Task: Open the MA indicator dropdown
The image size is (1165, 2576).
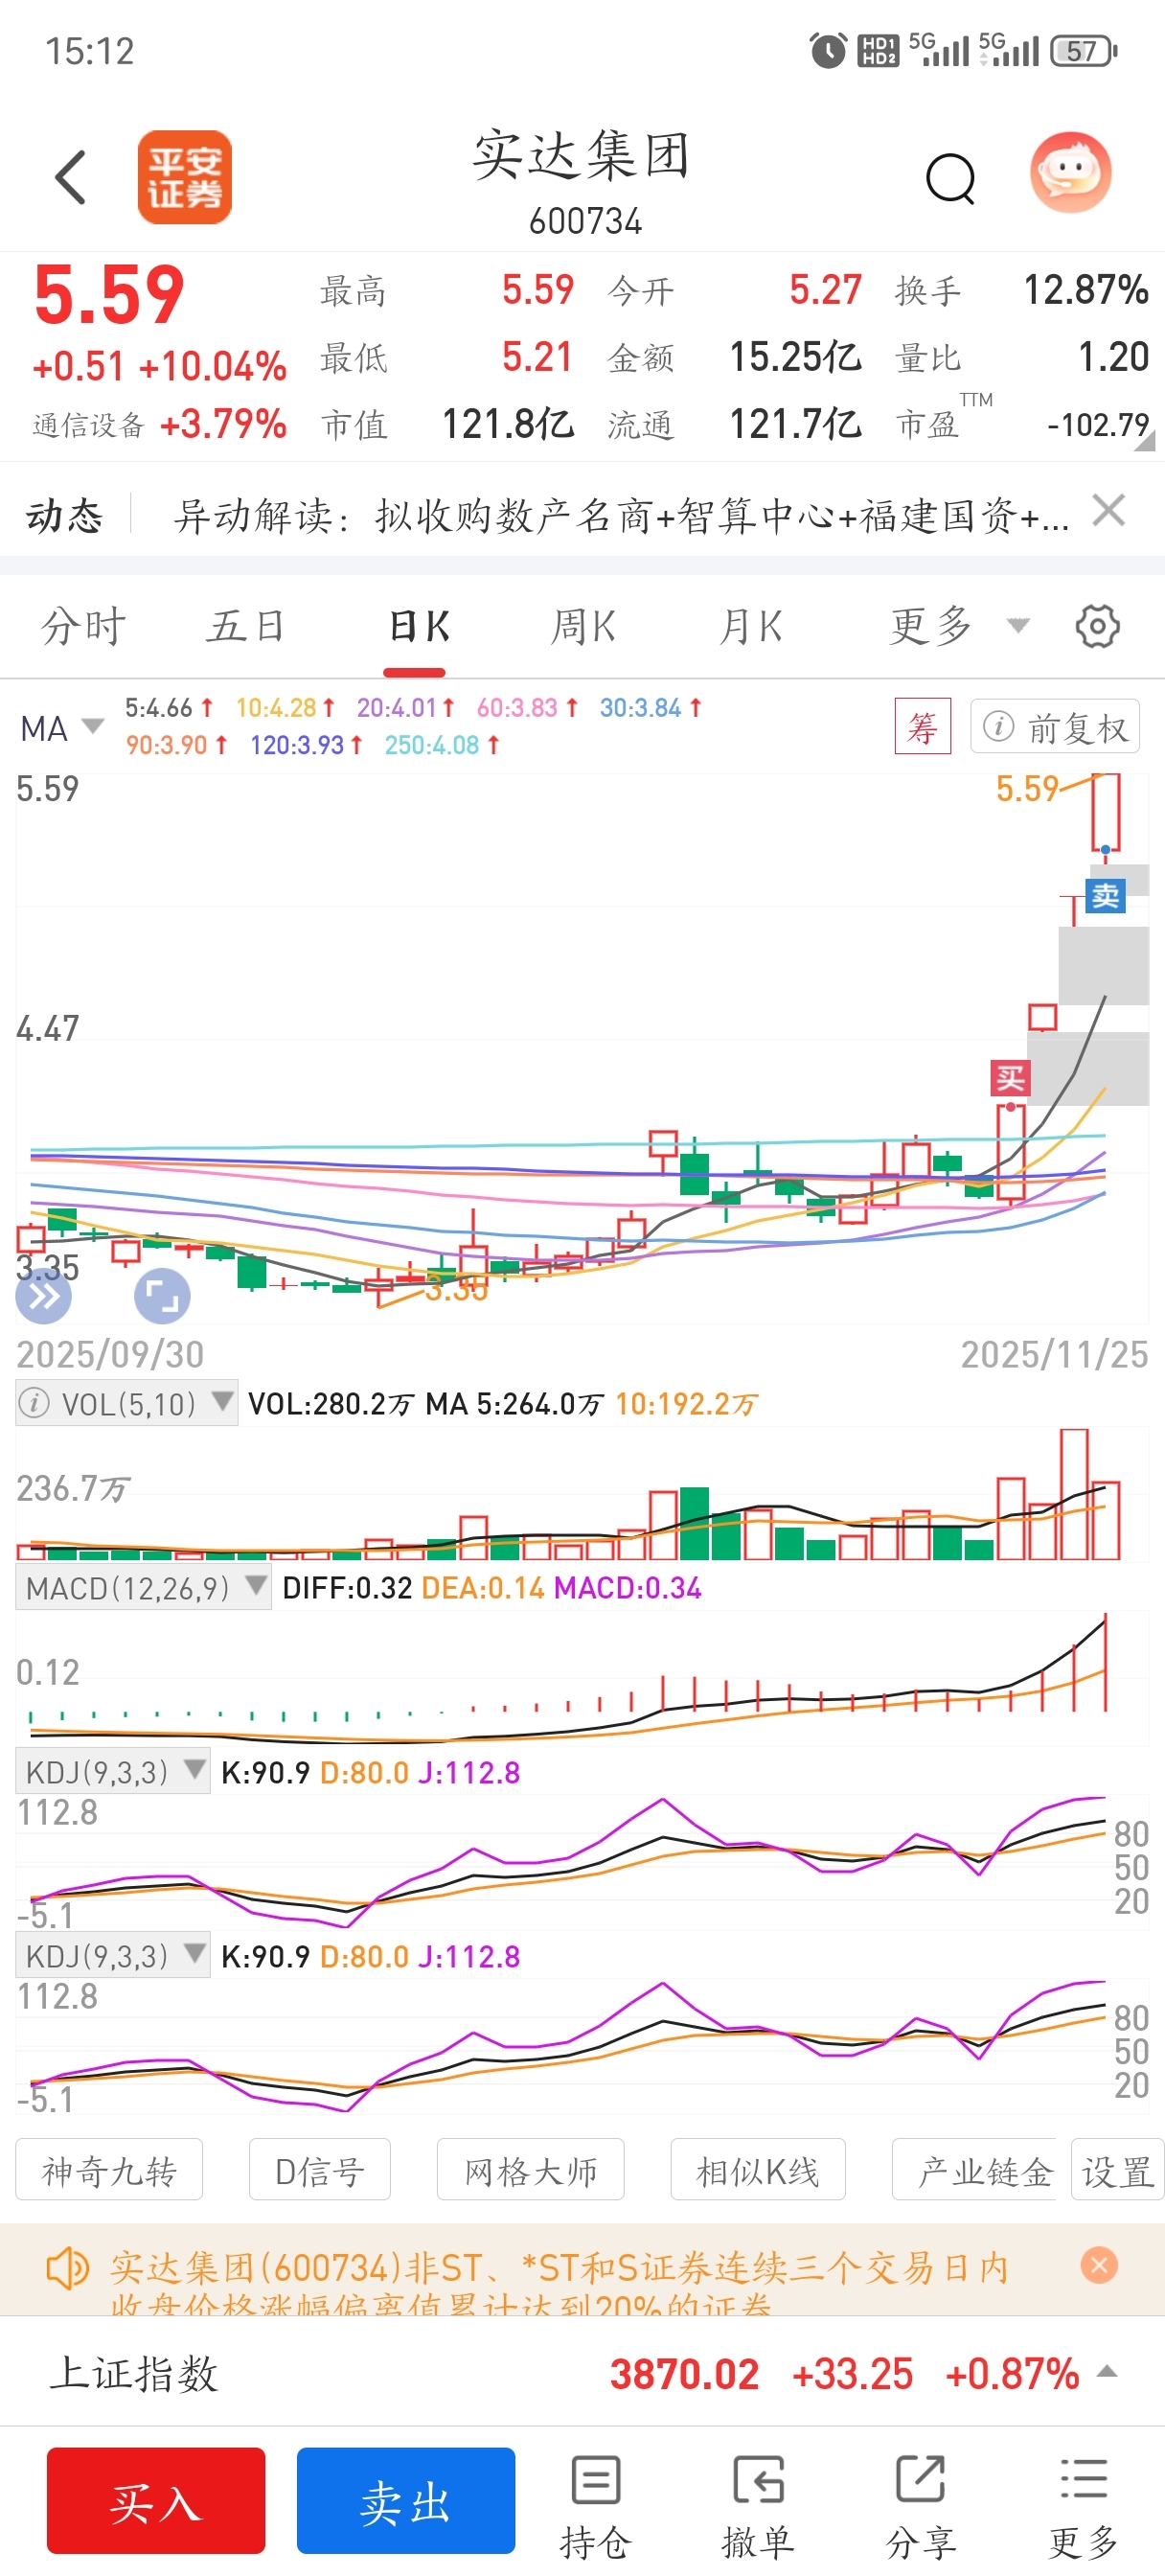Action: click(x=61, y=728)
